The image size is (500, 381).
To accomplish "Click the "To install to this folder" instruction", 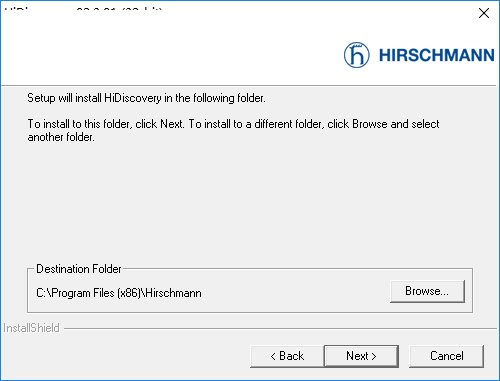I will tap(233, 130).
